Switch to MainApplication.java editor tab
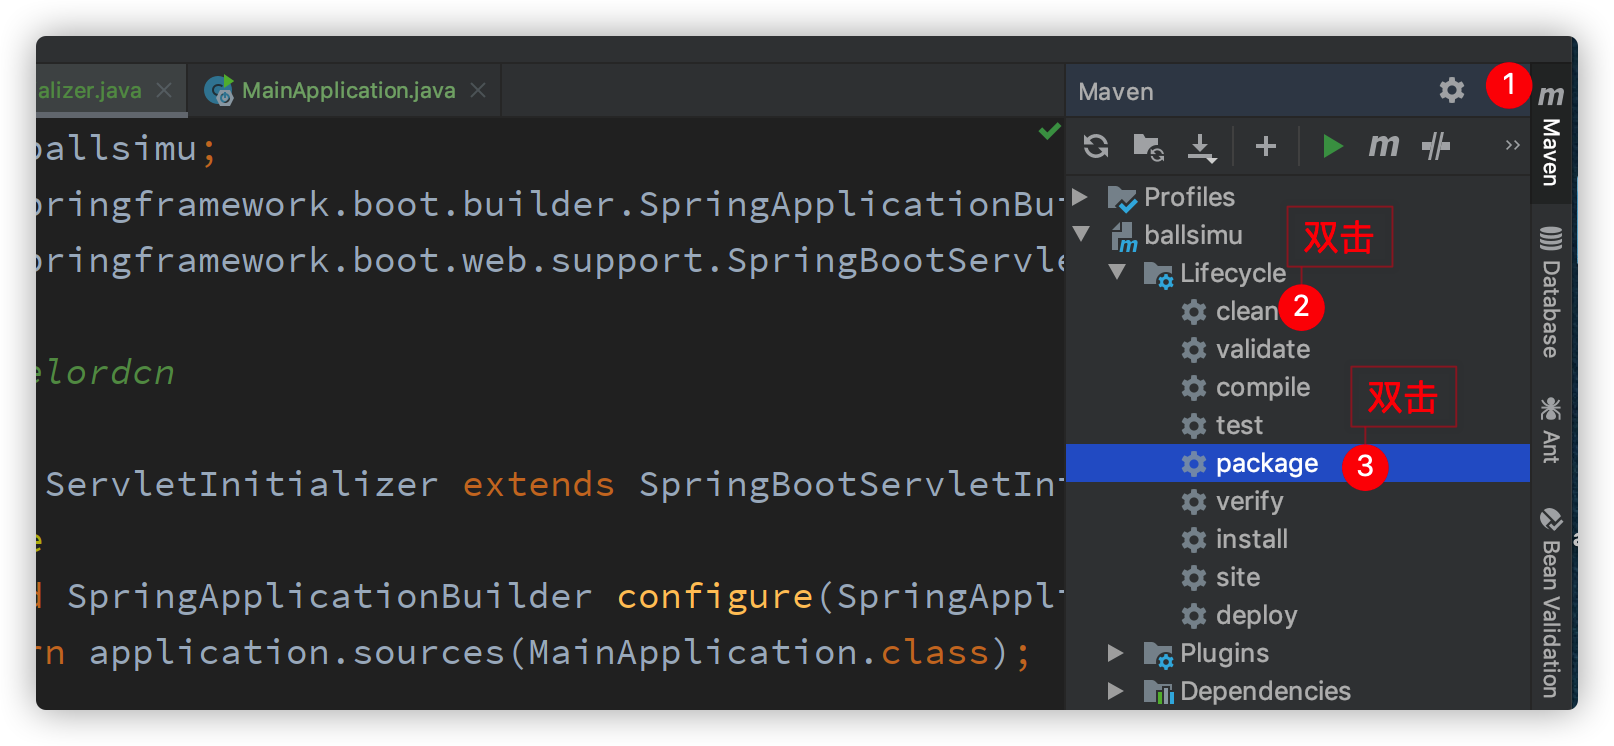This screenshot has width=1614, height=746. pyautogui.click(x=346, y=90)
